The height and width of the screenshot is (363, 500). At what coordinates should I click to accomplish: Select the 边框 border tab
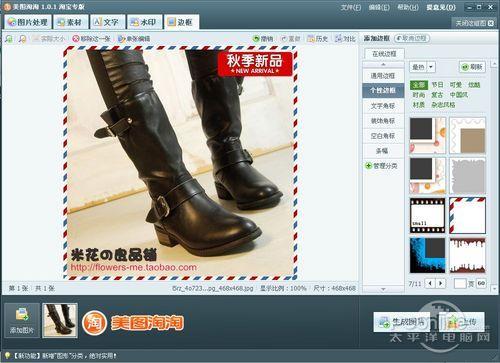click(181, 22)
